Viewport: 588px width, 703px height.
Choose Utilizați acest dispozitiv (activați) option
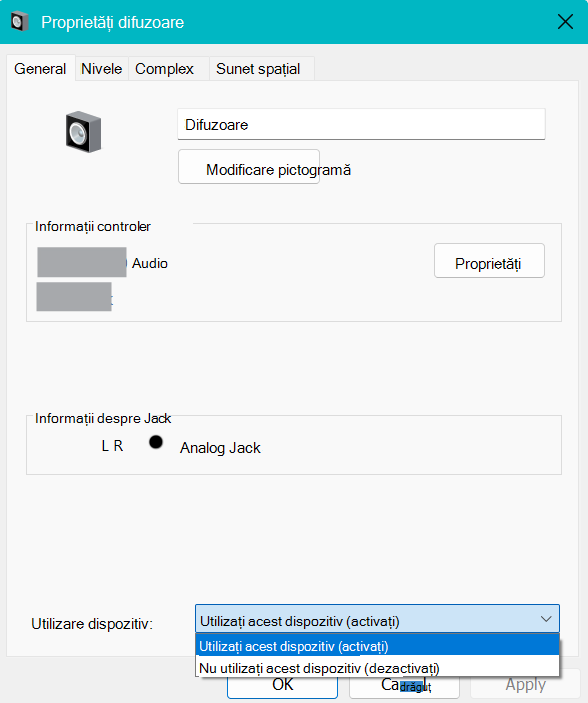coord(378,646)
